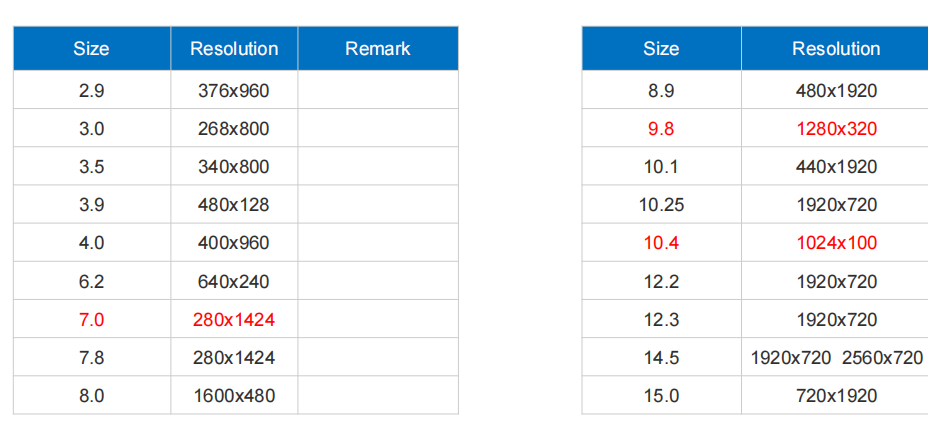Screen dimensions: 928x427
Task: Click the 4.0 size cell
Action: click(91, 243)
